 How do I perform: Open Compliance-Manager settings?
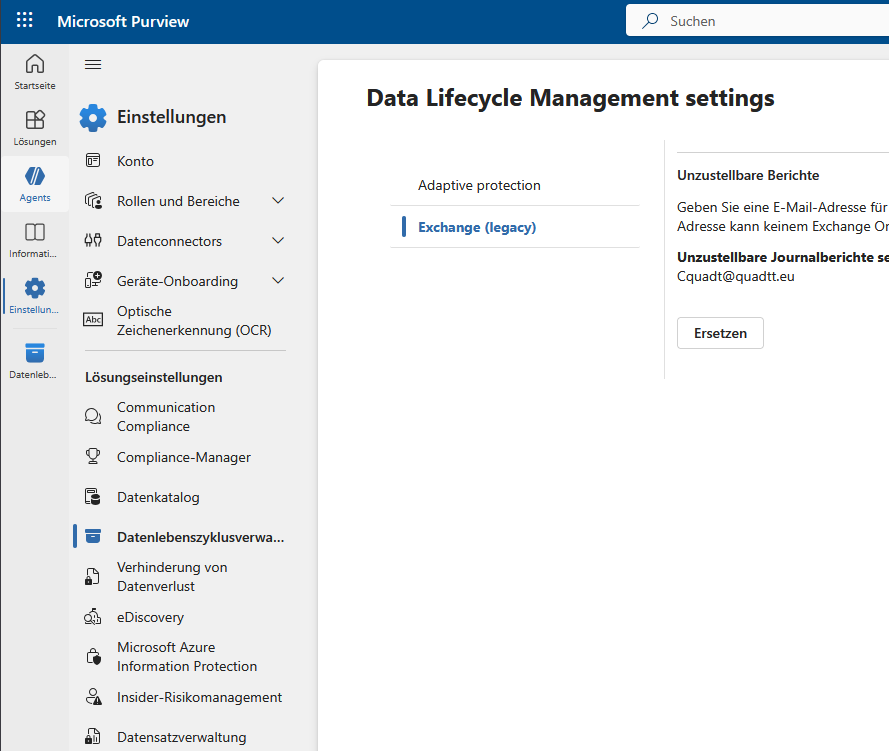click(184, 457)
